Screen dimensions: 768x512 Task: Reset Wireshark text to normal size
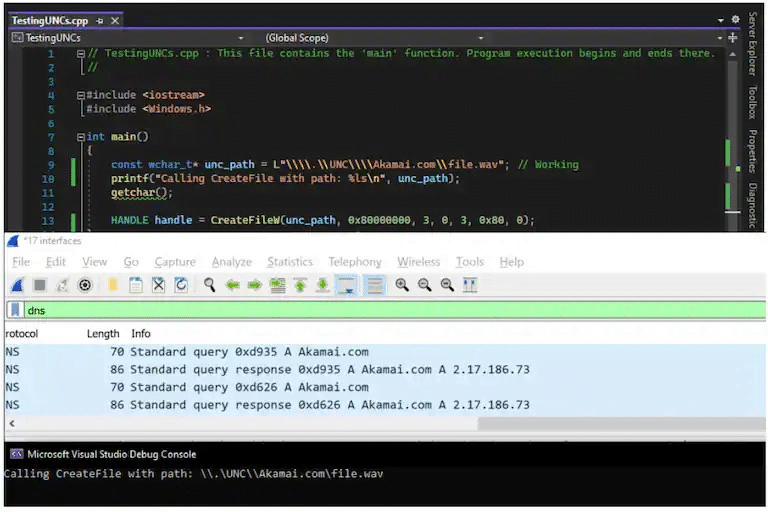447,285
